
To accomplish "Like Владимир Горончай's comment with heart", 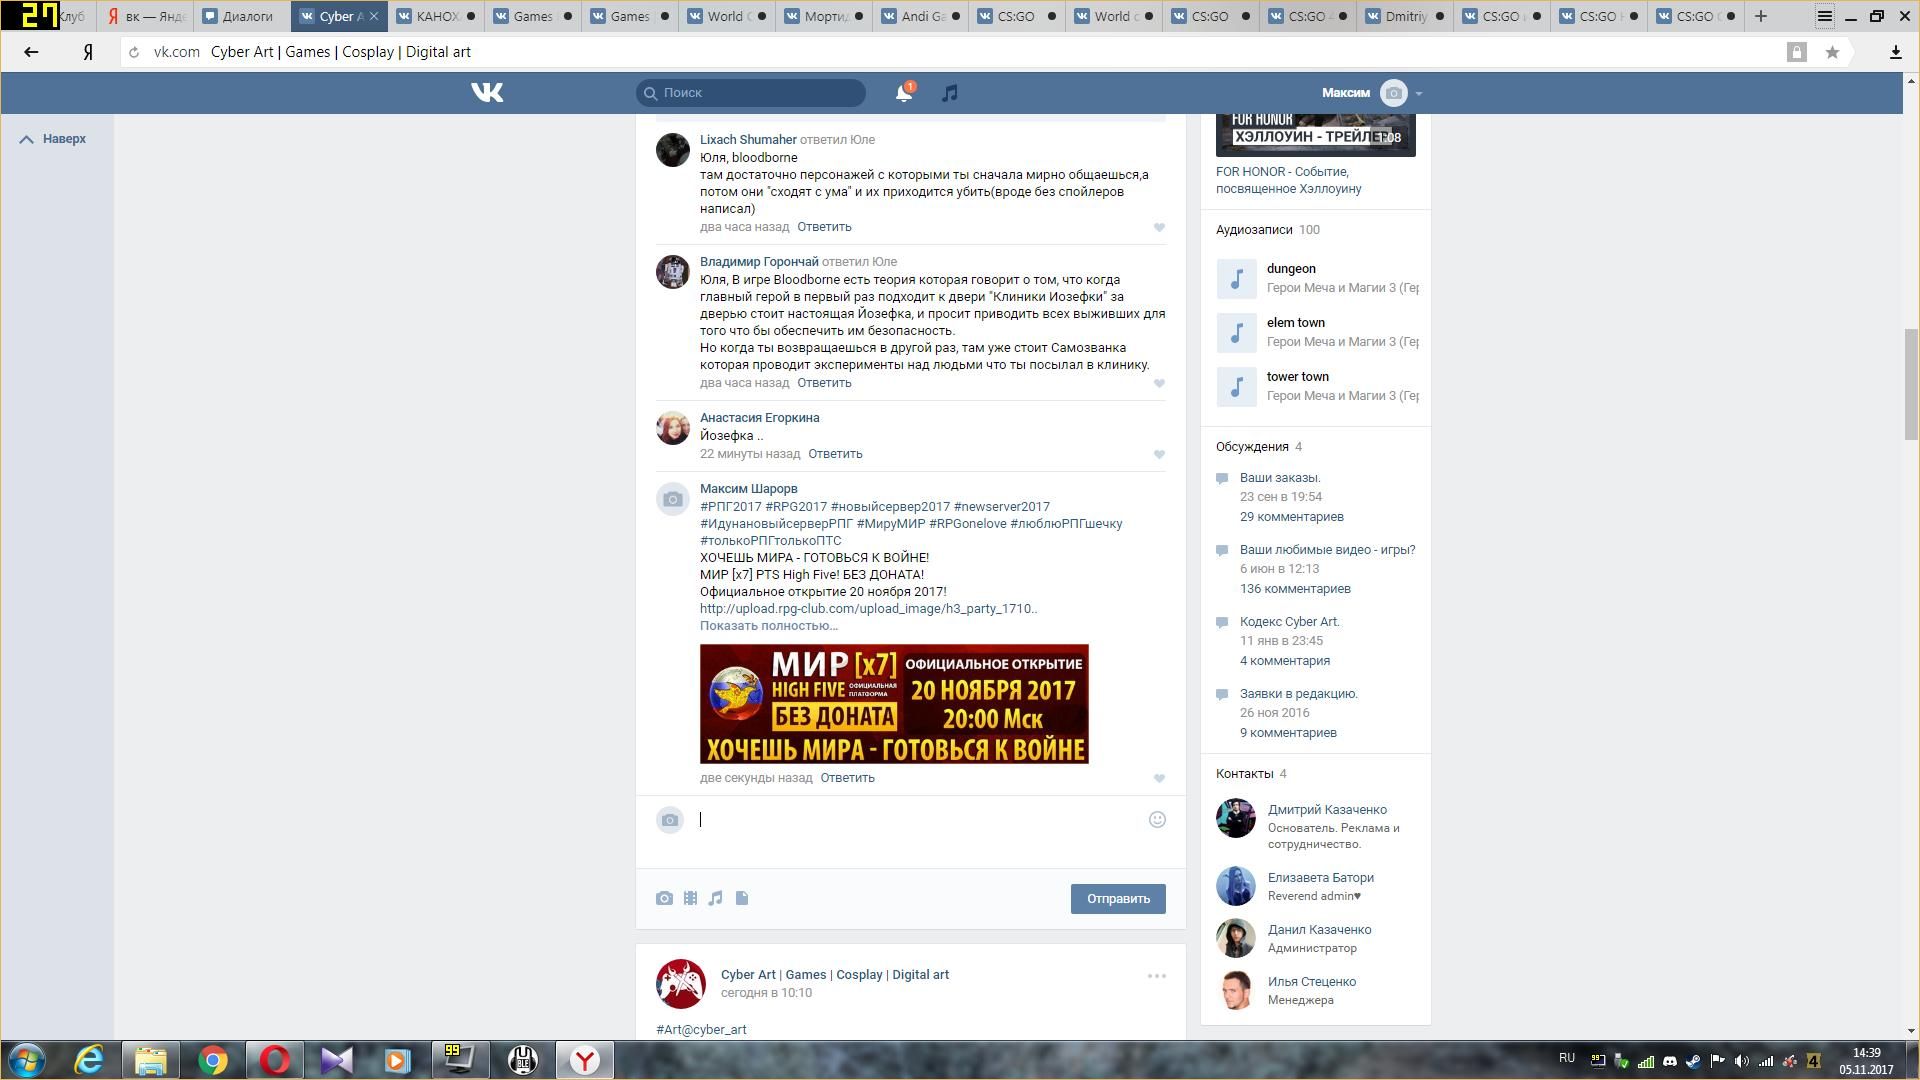I will pos(1159,383).
